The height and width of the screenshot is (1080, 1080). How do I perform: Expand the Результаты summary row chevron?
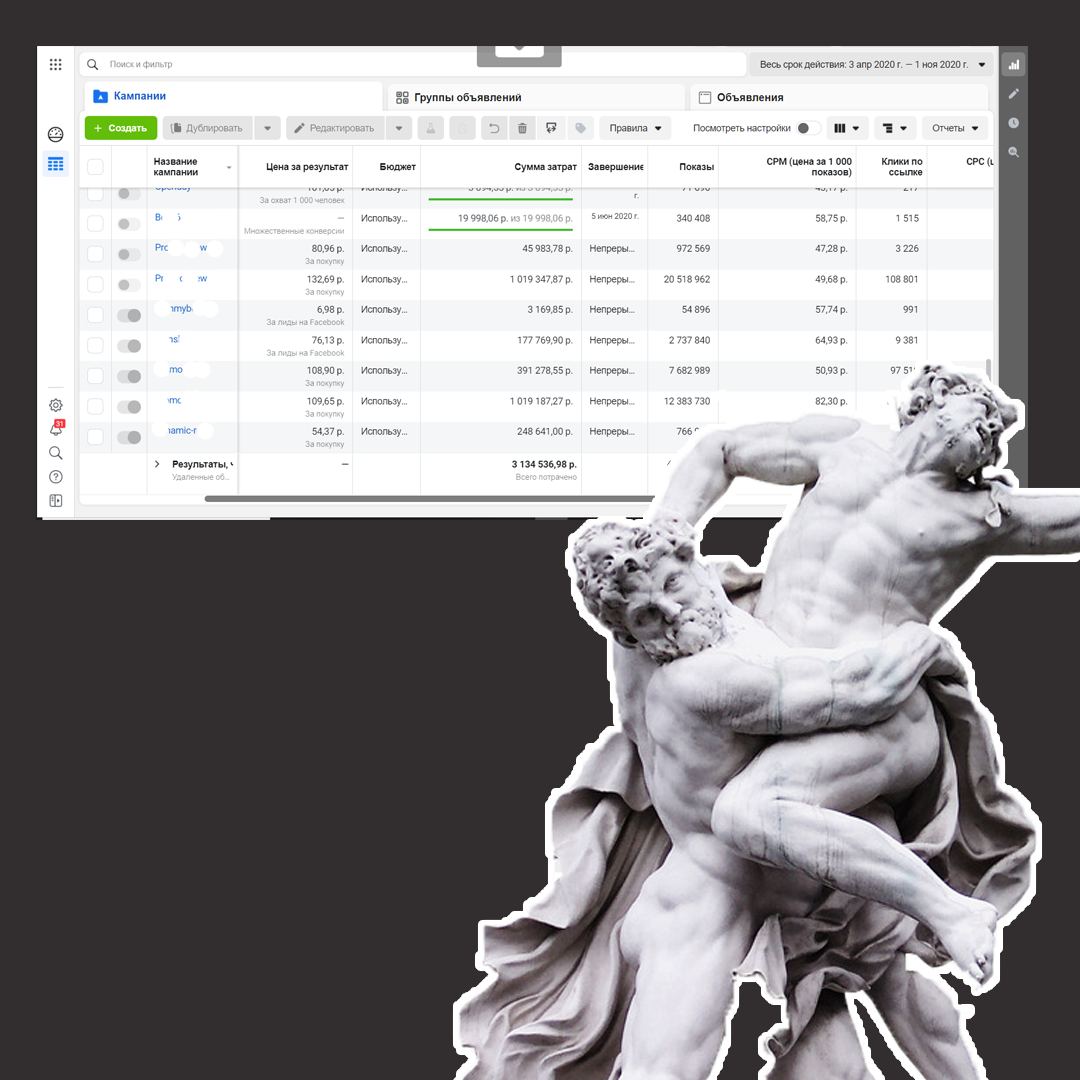(x=157, y=464)
